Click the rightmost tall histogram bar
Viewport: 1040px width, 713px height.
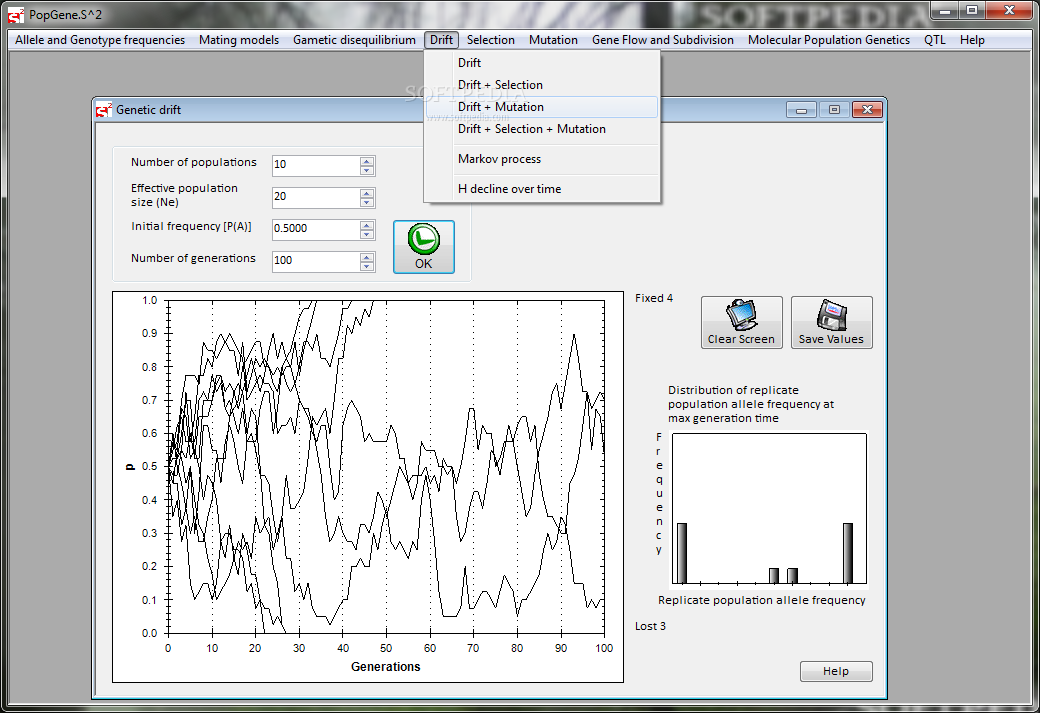pos(848,553)
